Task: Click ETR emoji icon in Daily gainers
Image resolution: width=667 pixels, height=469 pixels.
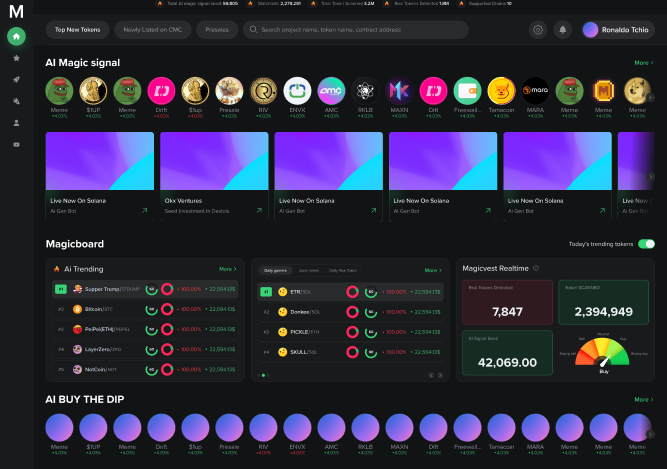Action: (x=282, y=292)
